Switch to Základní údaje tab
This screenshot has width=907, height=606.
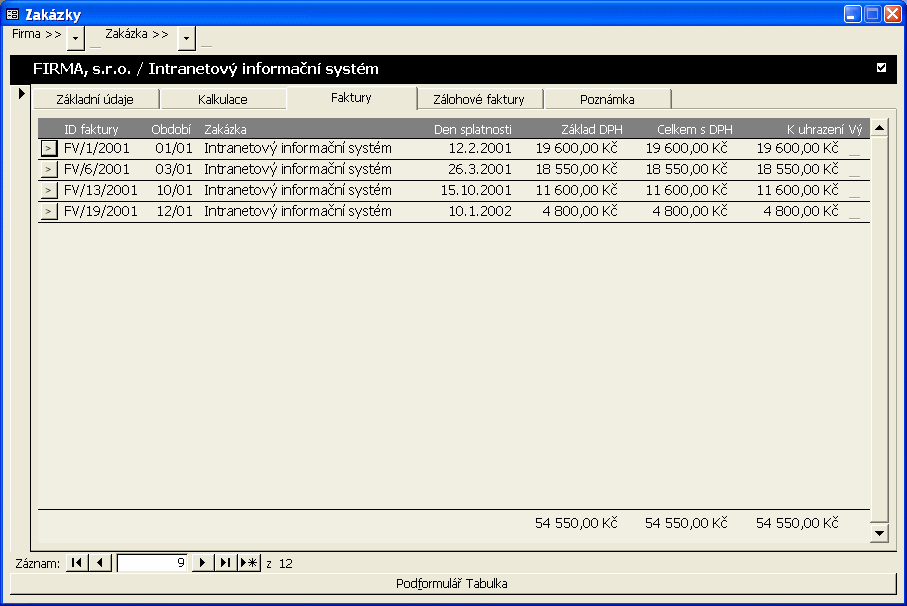point(95,99)
